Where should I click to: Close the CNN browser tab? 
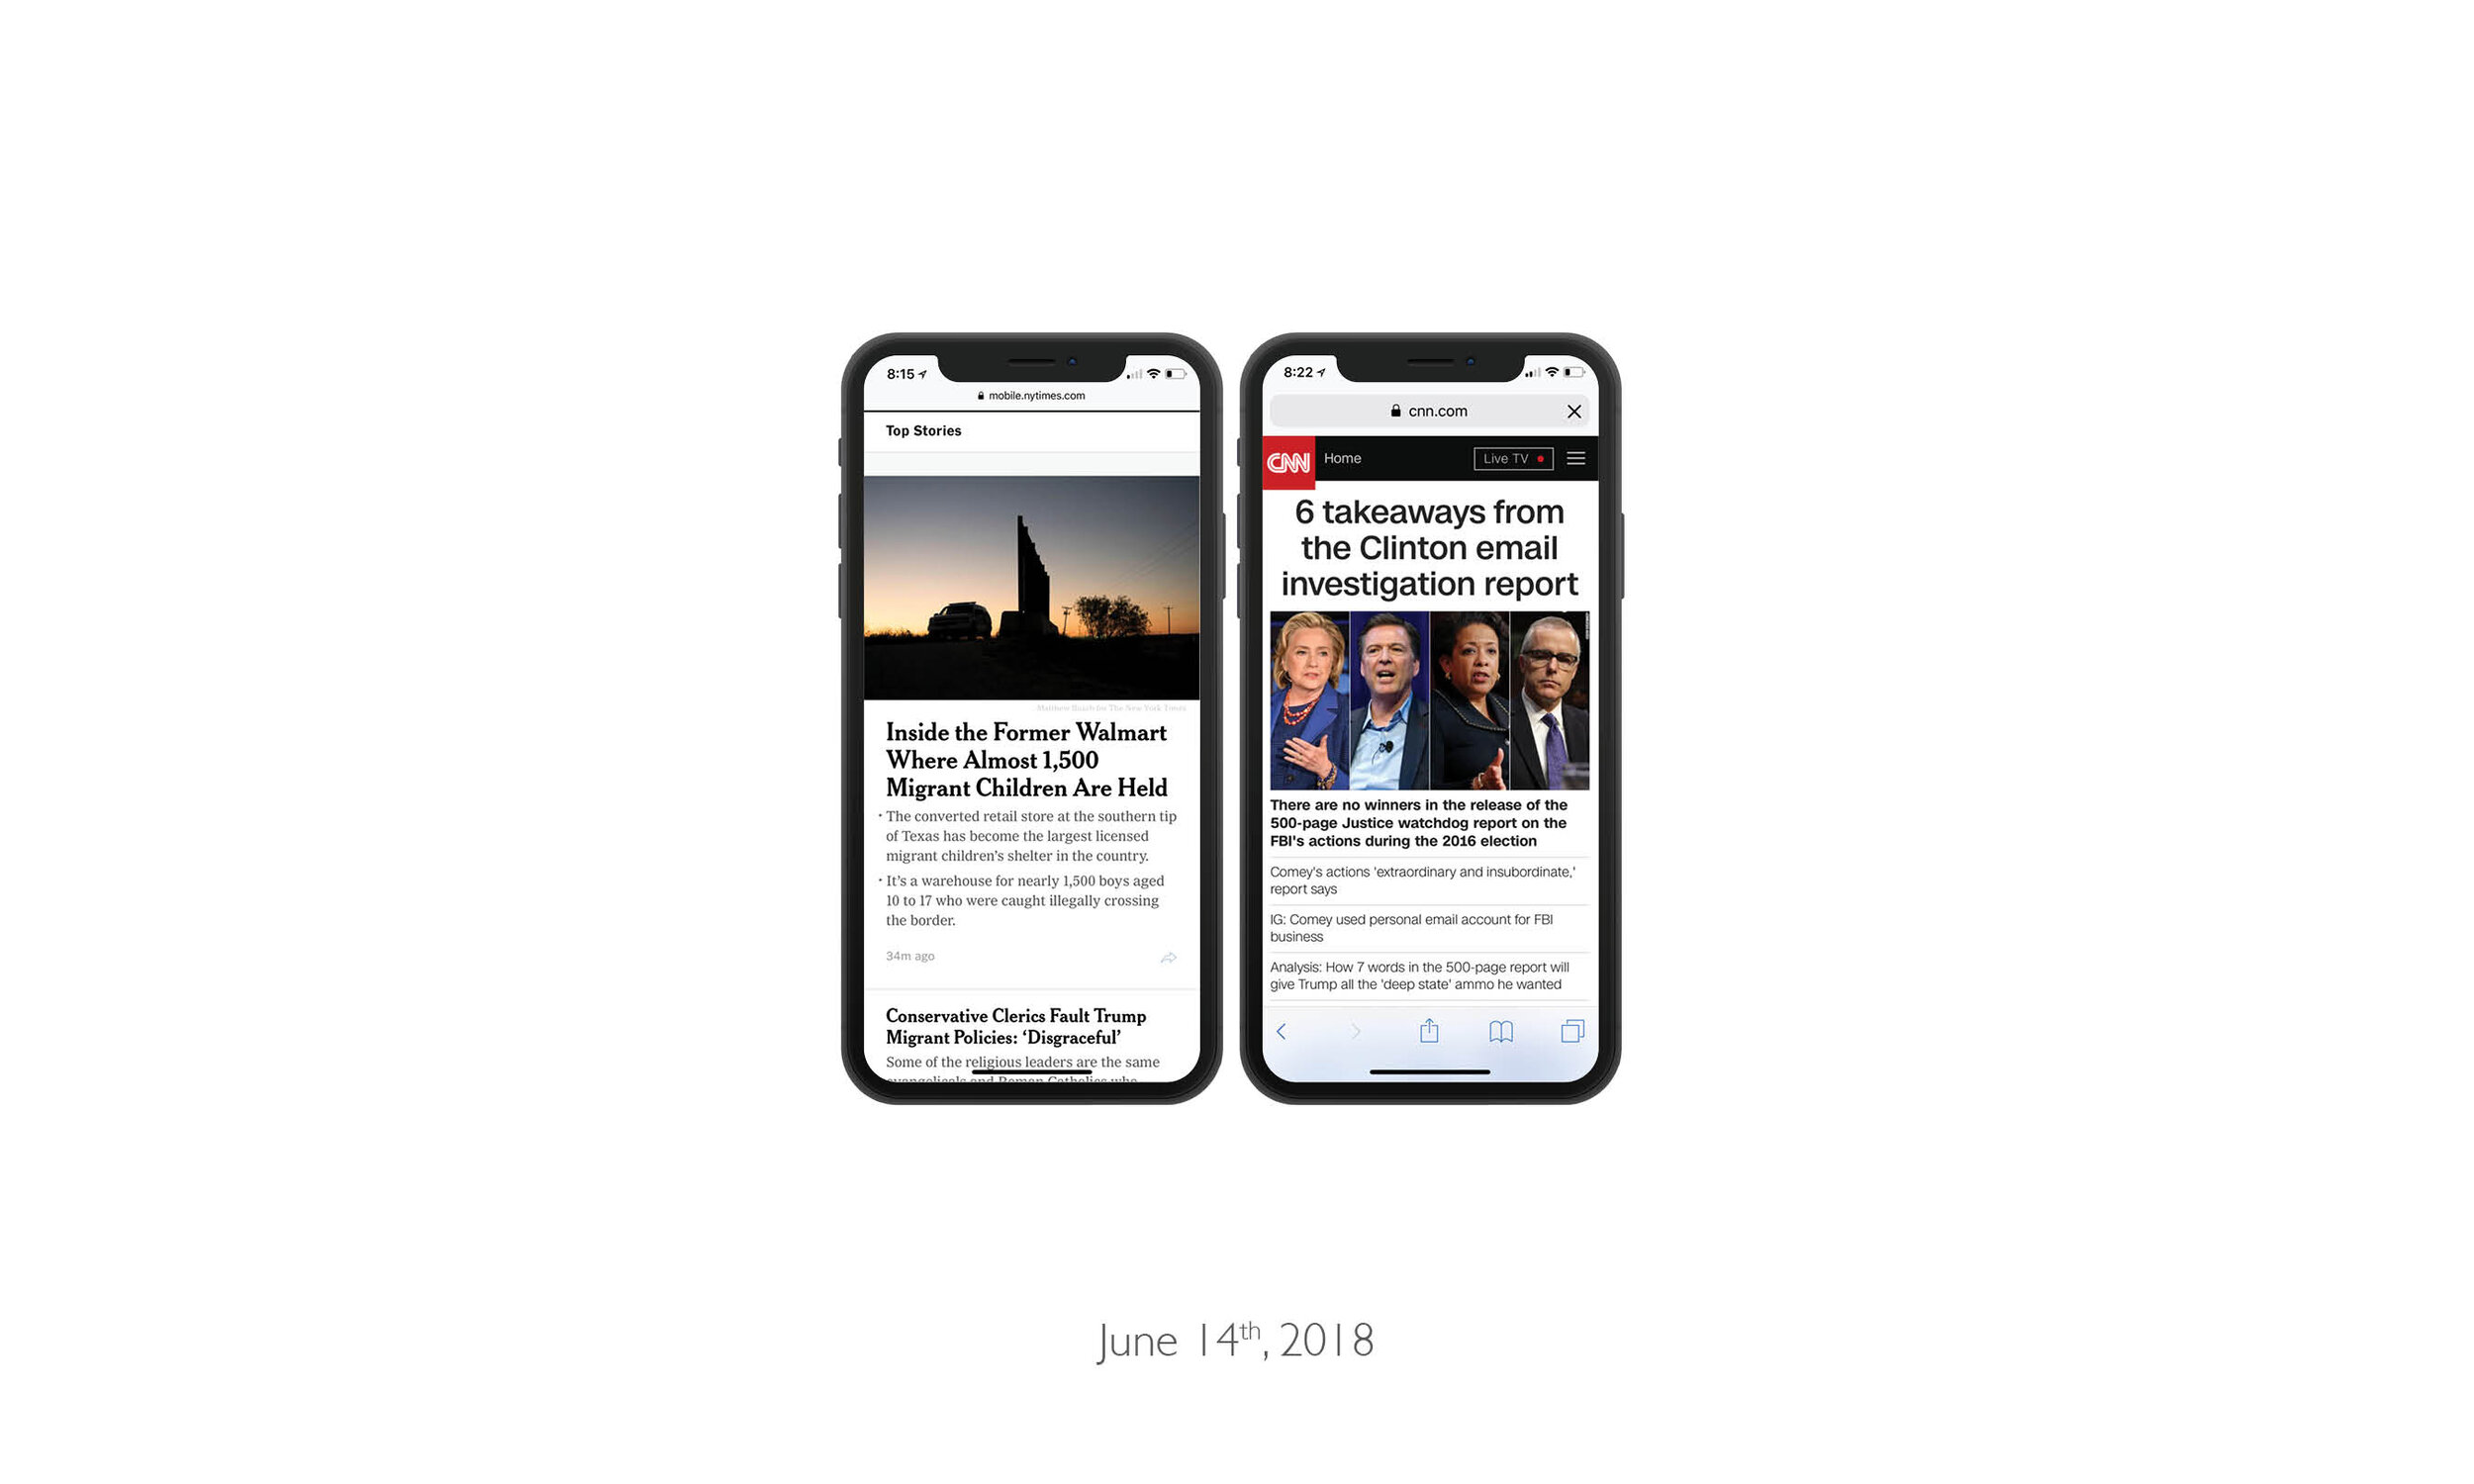click(1574, 410)
